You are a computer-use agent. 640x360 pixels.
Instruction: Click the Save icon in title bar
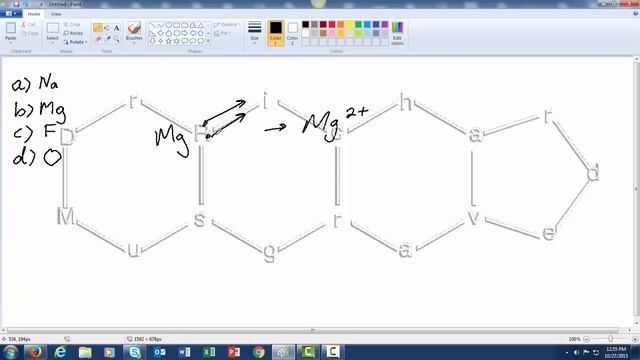click(16, 4)
